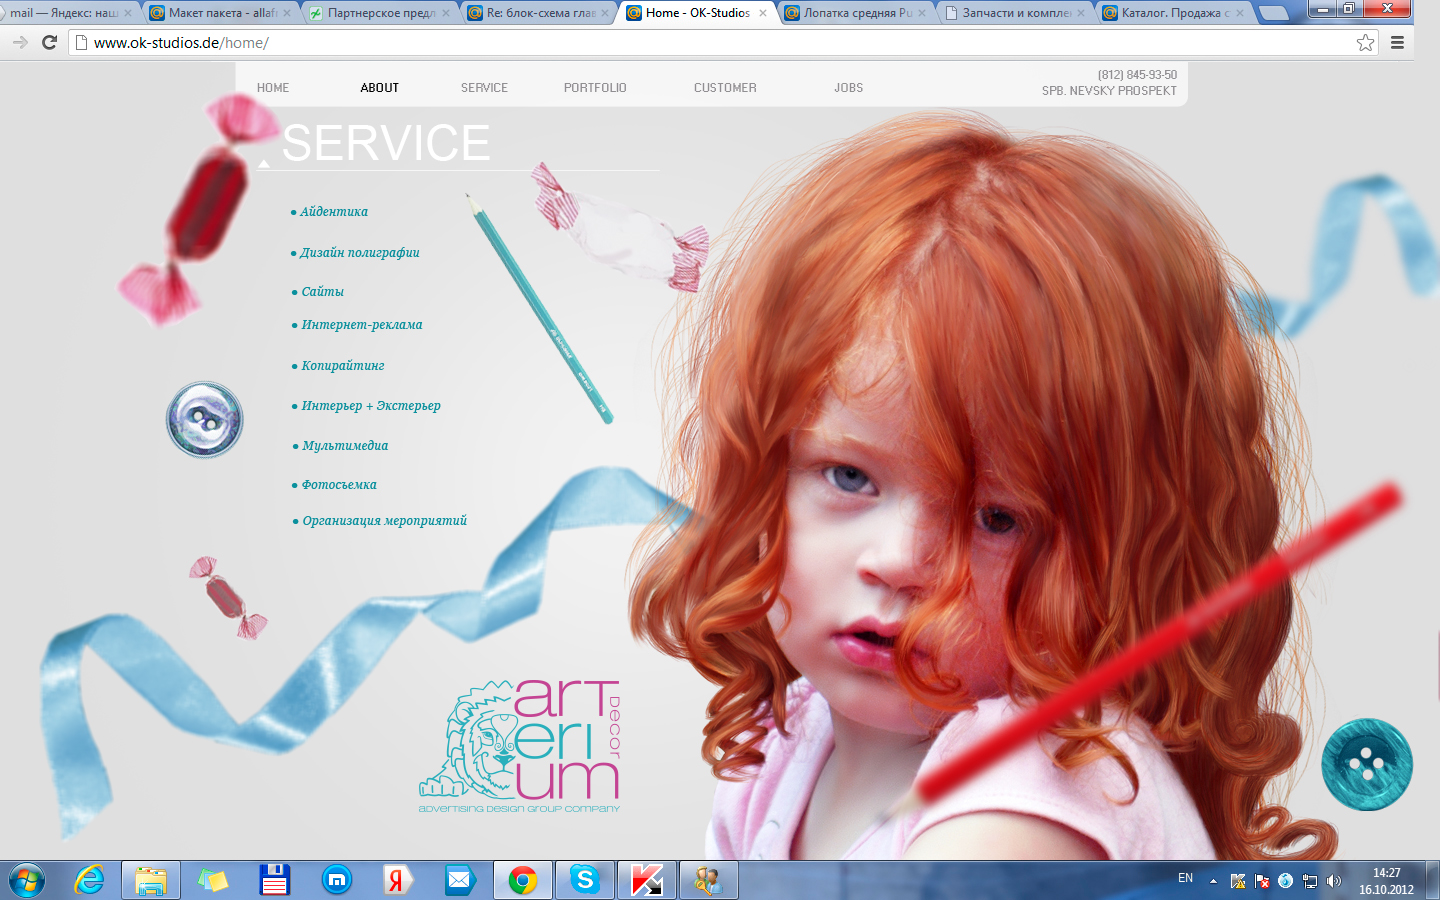Open the HOME site menu item
Screen dimensions: 1440x900
[273, 88]
